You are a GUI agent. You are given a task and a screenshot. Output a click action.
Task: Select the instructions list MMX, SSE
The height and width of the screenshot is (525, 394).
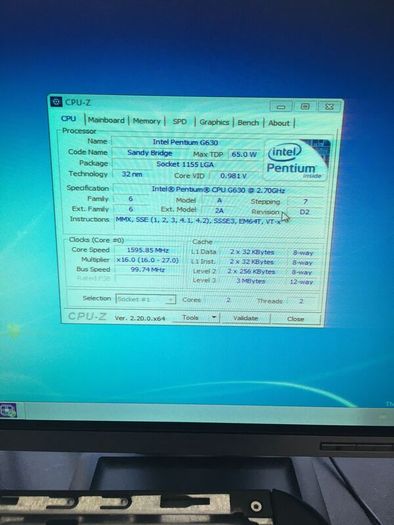(198, 221)
